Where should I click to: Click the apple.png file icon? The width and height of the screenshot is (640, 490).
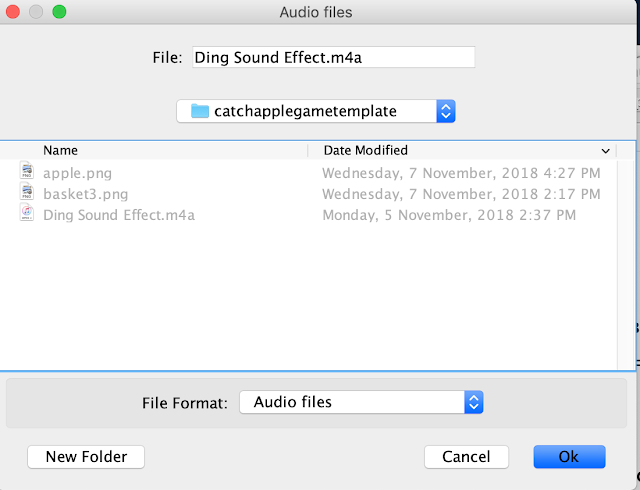[27, 172]
